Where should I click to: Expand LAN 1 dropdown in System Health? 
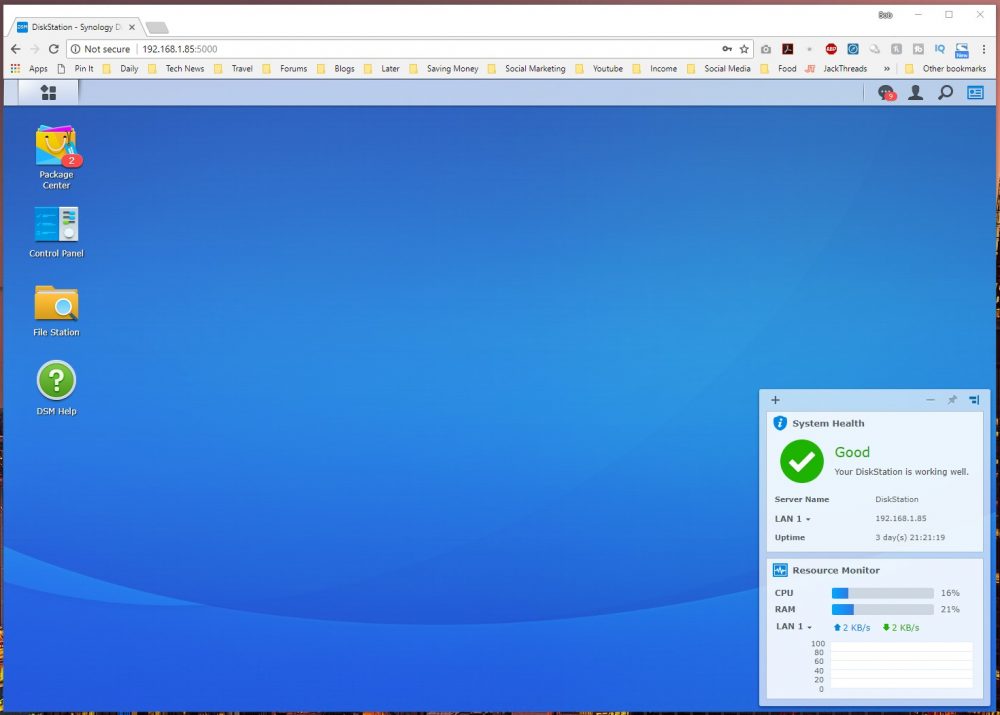tap(792, 519)
